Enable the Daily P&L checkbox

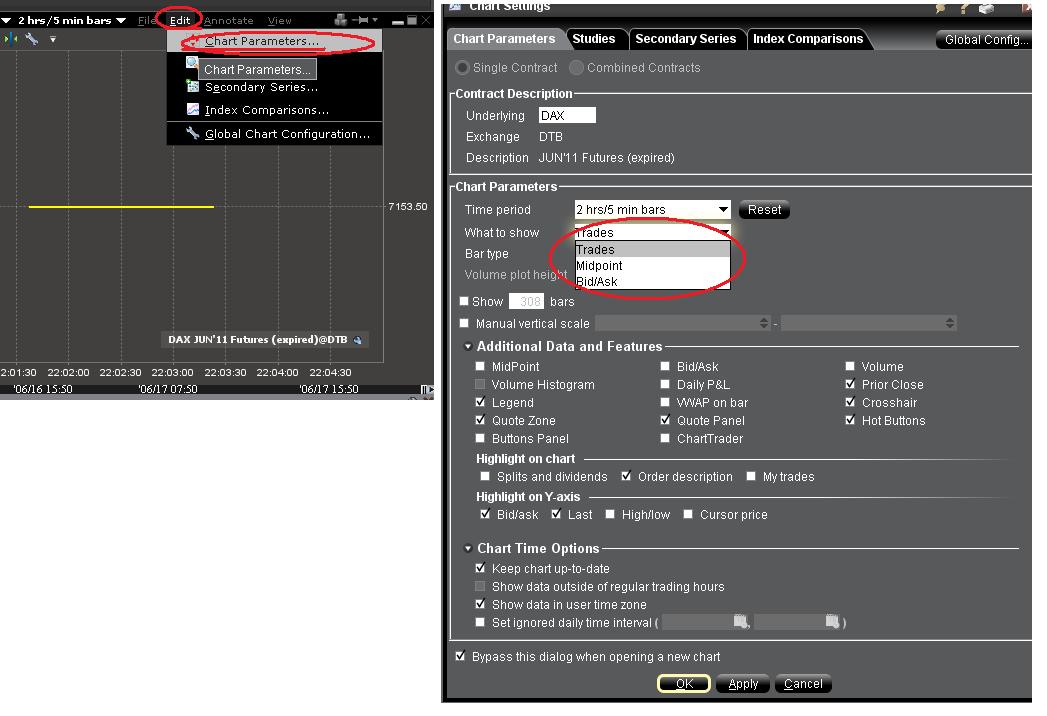(x=665, y=384)
